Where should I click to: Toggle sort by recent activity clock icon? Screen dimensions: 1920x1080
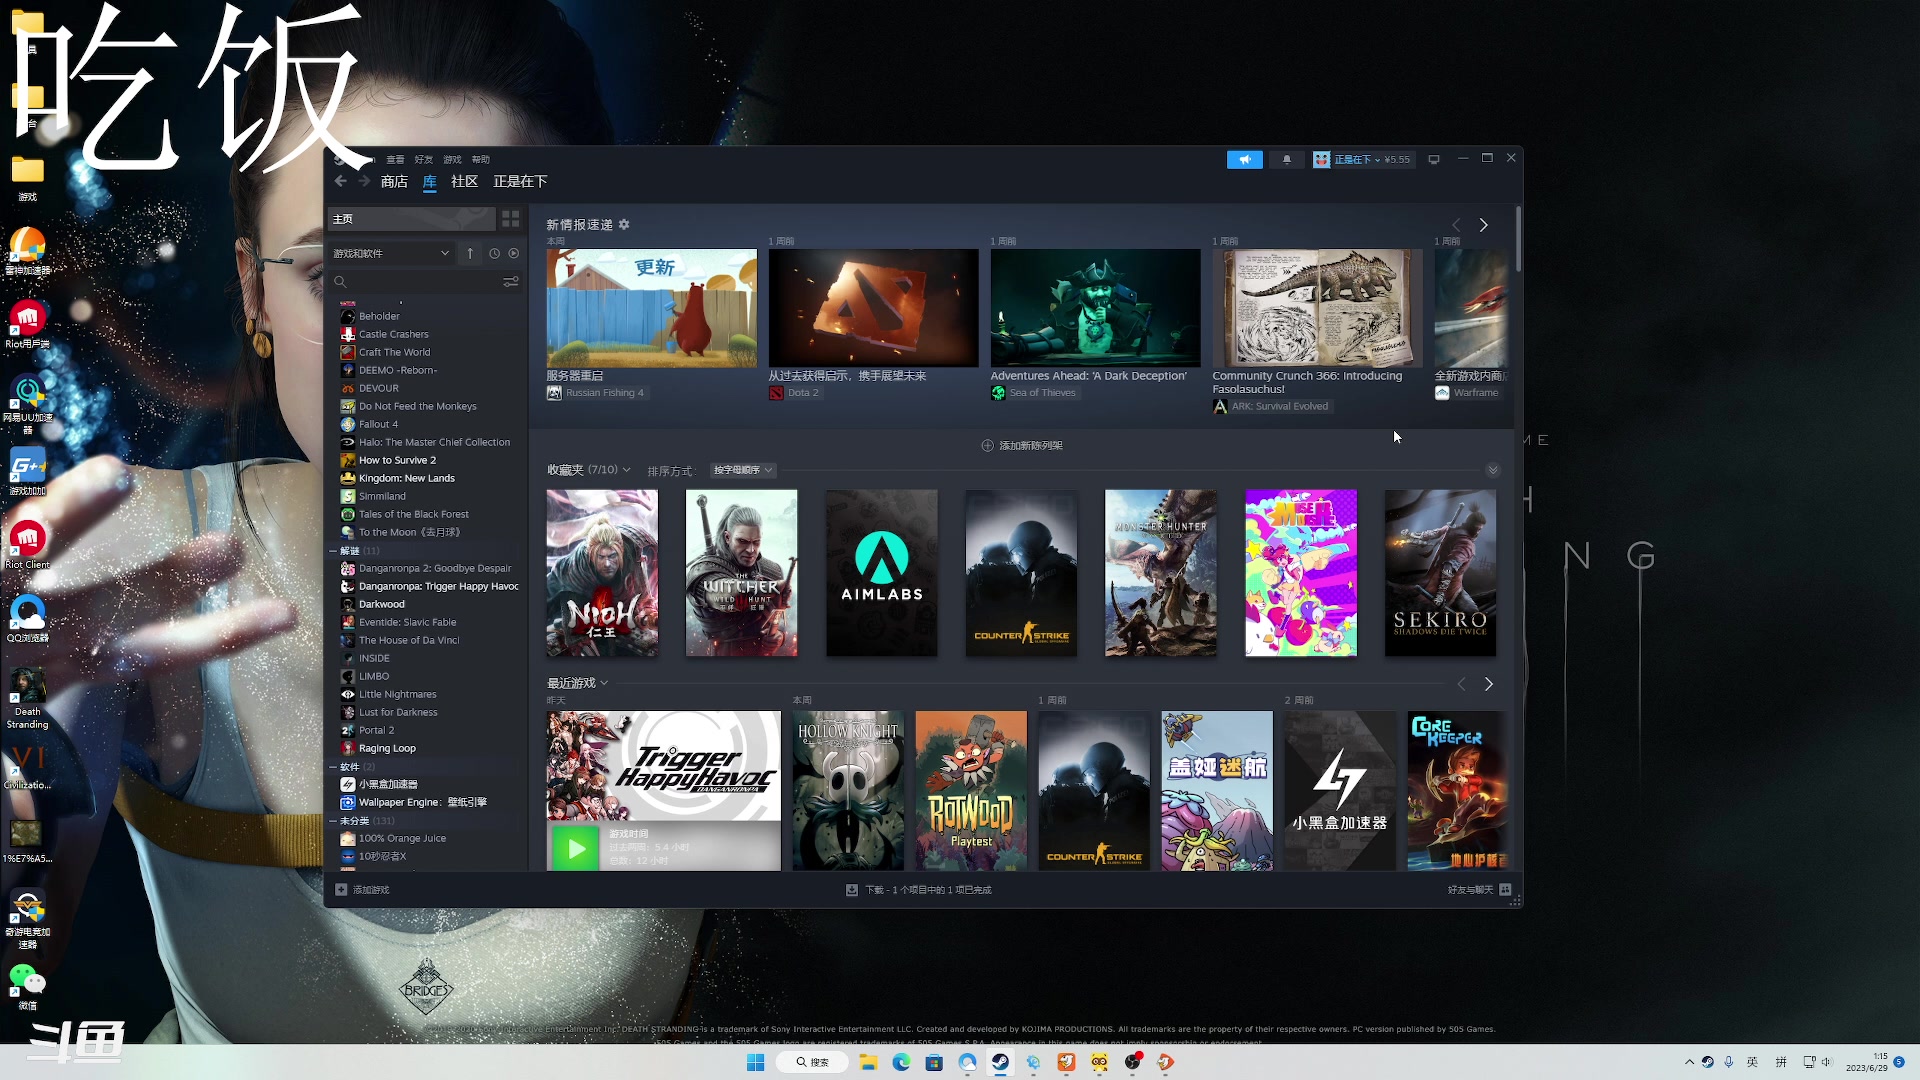pos(494,254)
